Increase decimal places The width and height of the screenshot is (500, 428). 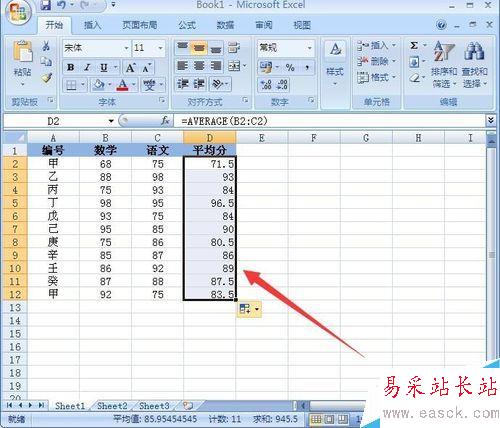[x=266, y=85]
